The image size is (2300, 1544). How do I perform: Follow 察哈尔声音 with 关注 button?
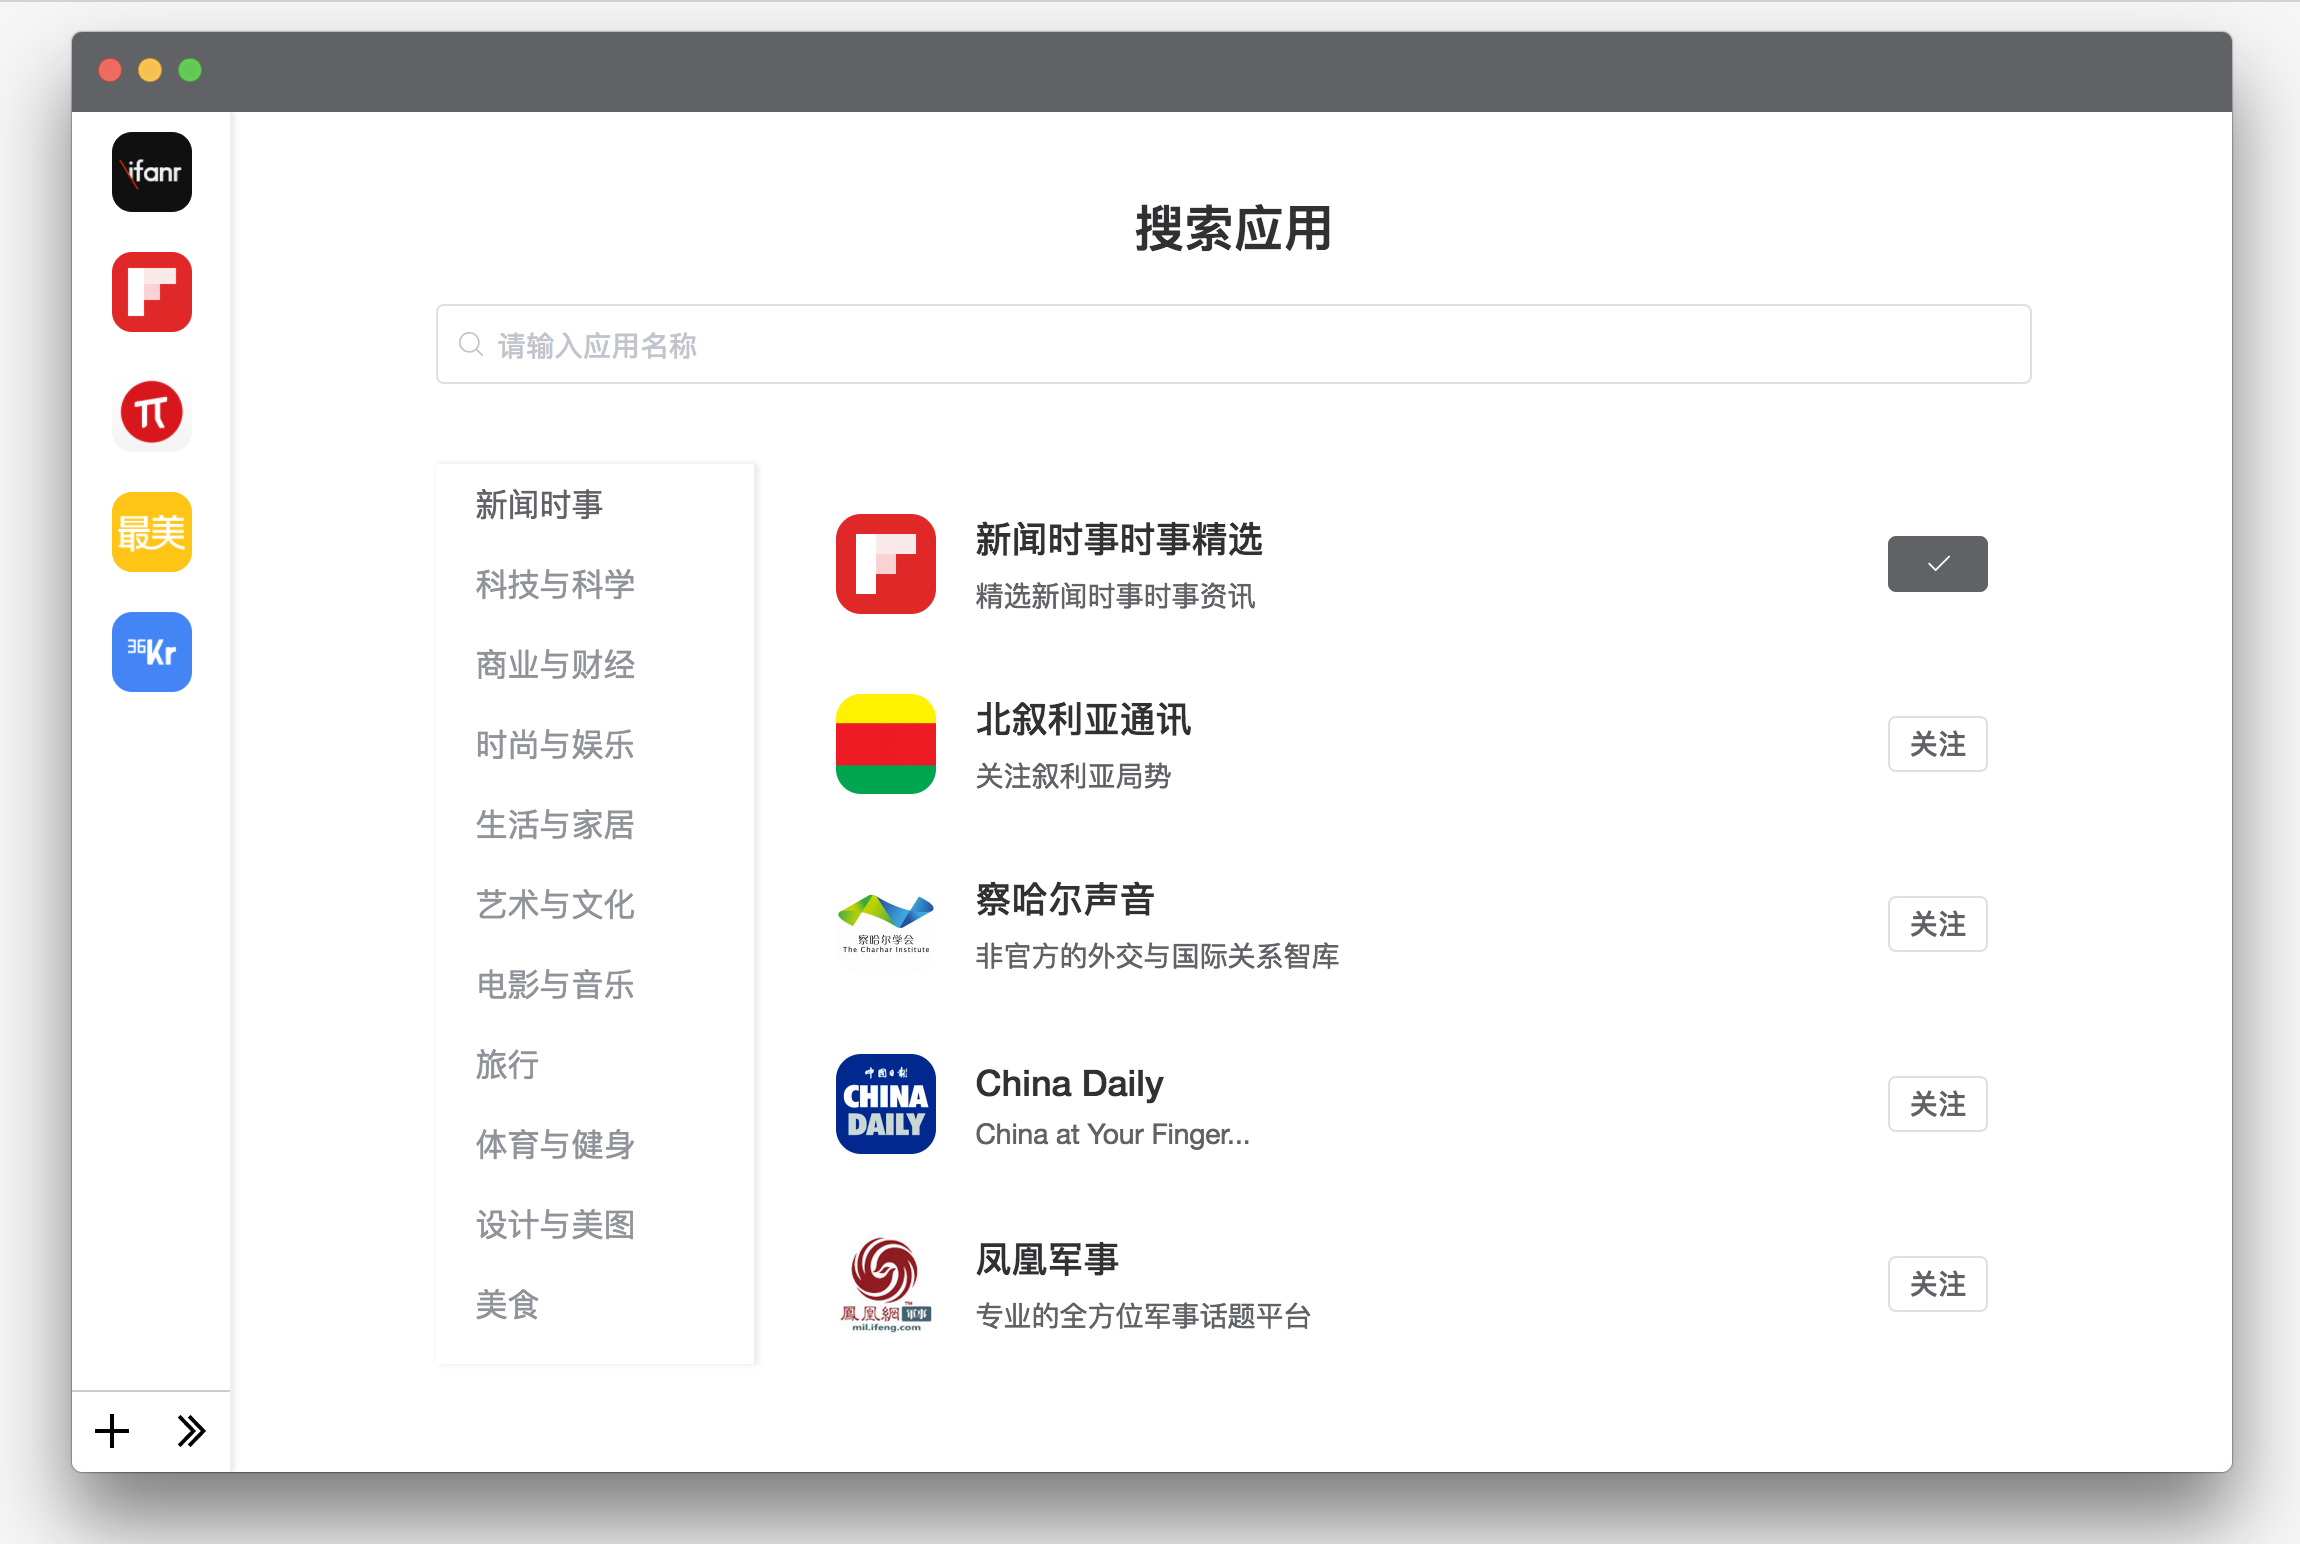[1936, 924]
